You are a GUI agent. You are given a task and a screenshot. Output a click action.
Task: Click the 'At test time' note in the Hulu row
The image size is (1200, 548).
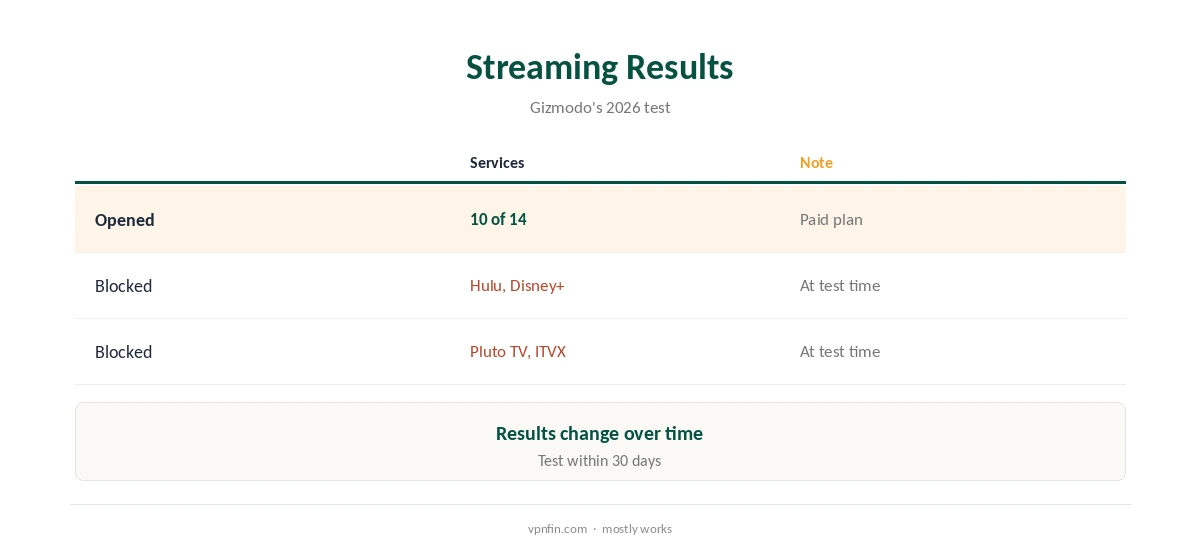coord(840,286)
